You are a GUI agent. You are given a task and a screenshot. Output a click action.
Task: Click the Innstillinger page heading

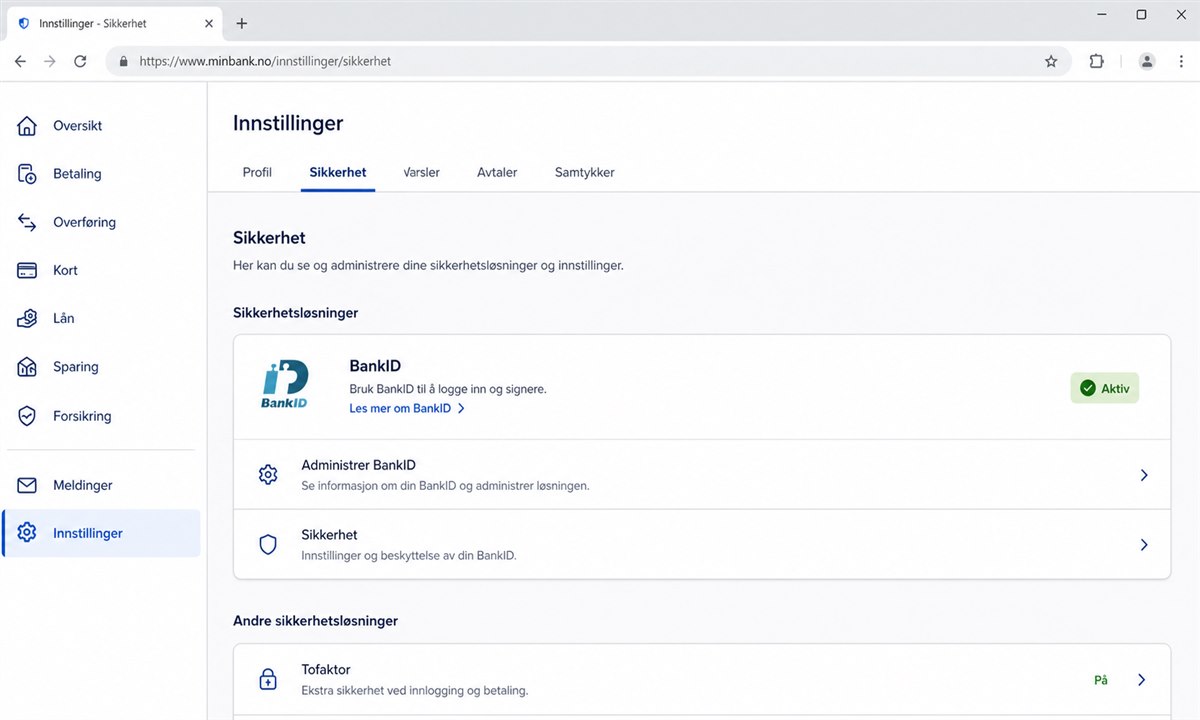[x=288, y=123]
